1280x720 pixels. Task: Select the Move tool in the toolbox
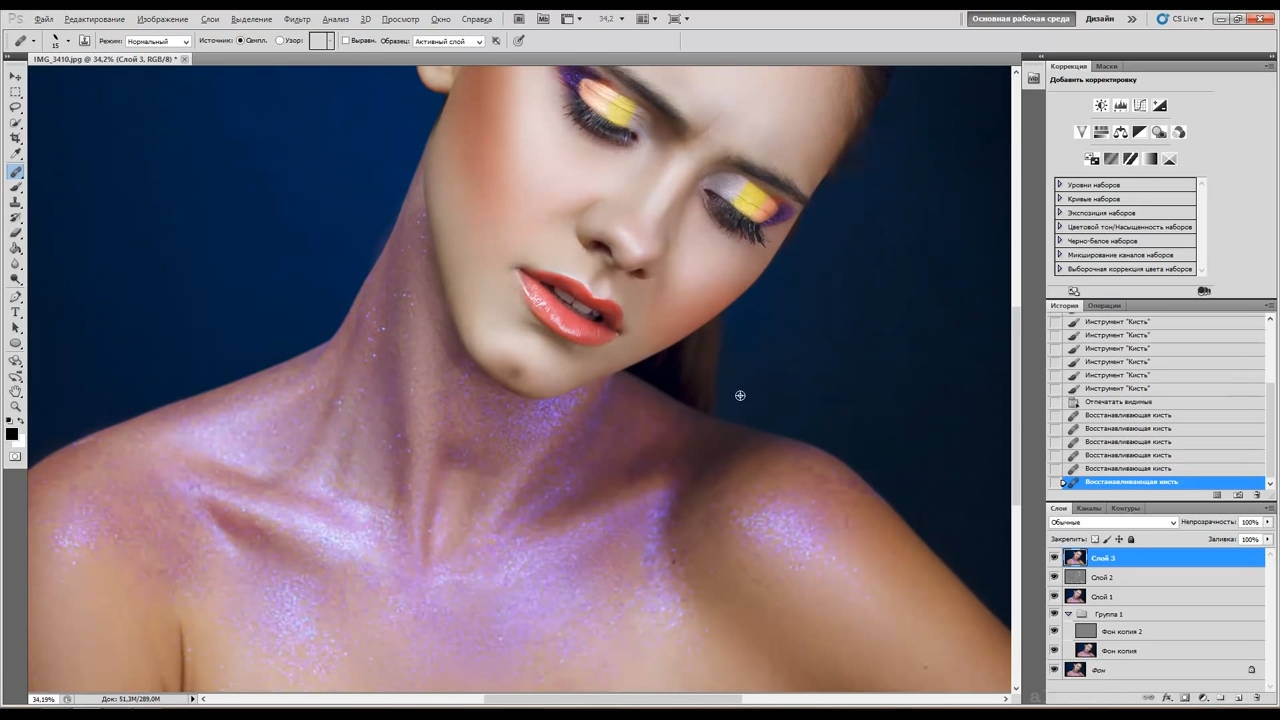15,76
